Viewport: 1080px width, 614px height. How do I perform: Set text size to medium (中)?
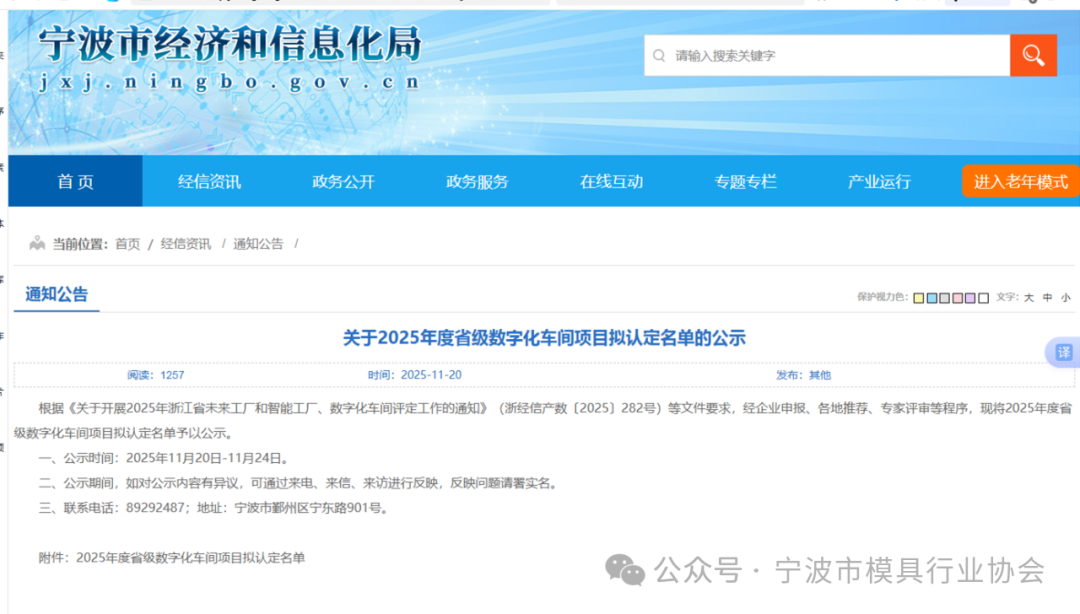point(1047,298)
